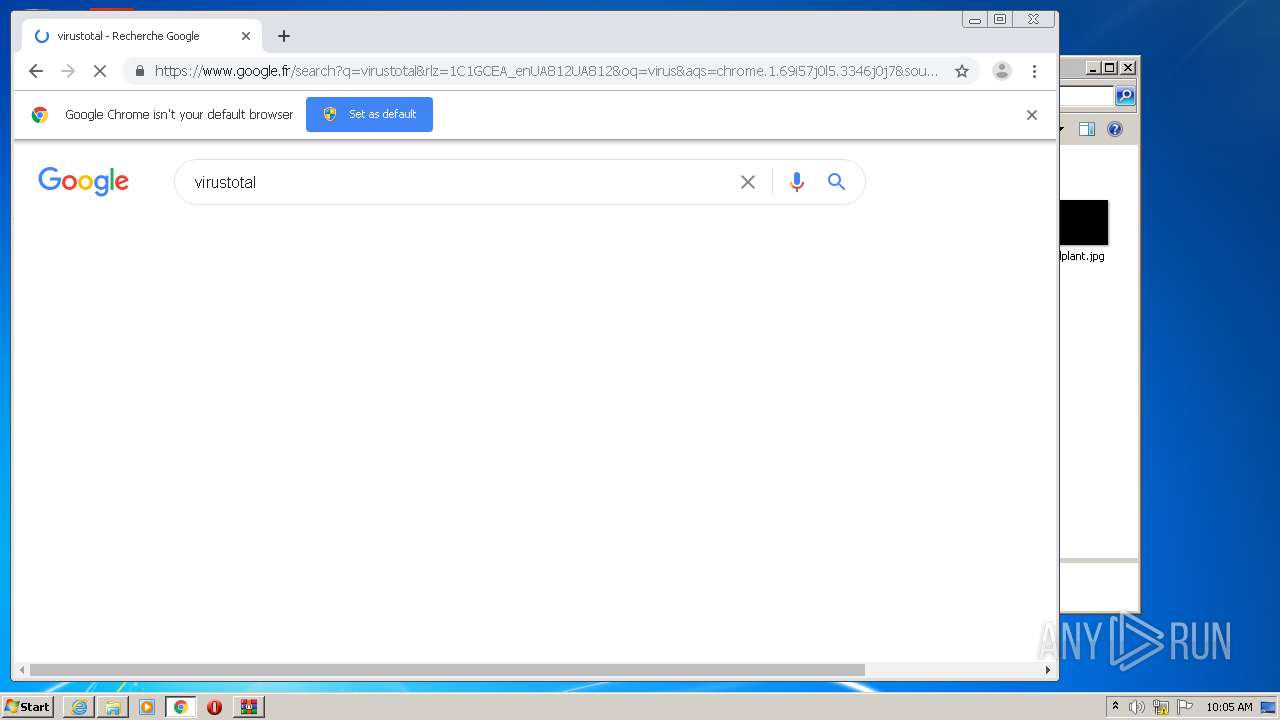
Task: Open the Windows Start menu
Action: (27, 707)
